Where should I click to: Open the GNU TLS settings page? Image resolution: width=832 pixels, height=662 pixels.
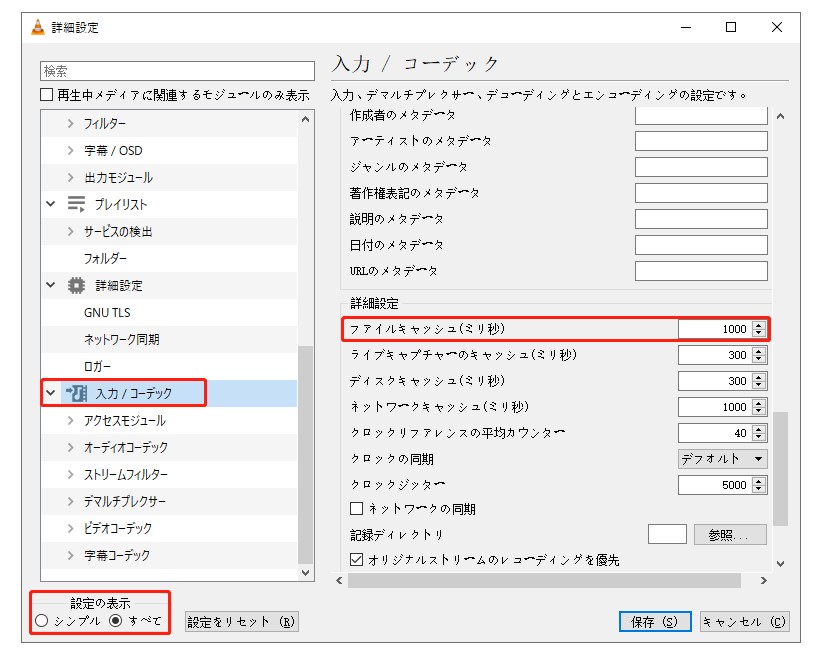coord(105,312)
